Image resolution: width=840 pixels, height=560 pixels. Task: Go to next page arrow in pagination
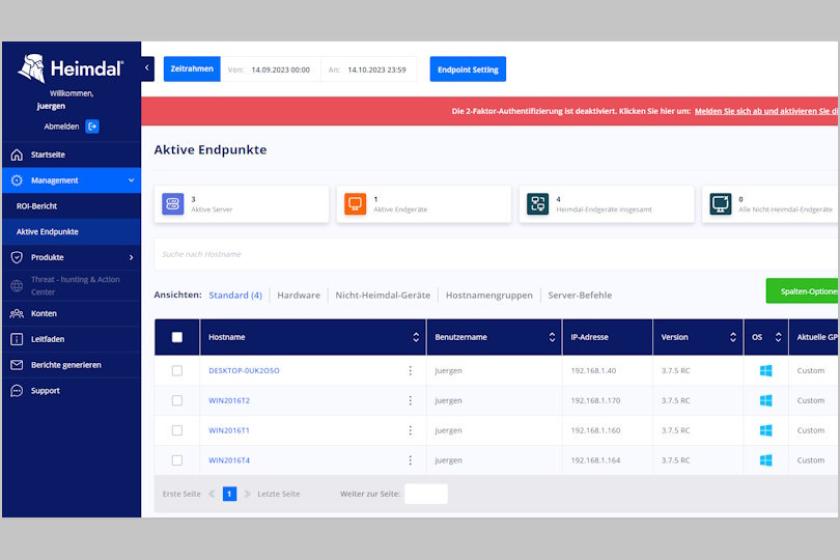point(247,494)
